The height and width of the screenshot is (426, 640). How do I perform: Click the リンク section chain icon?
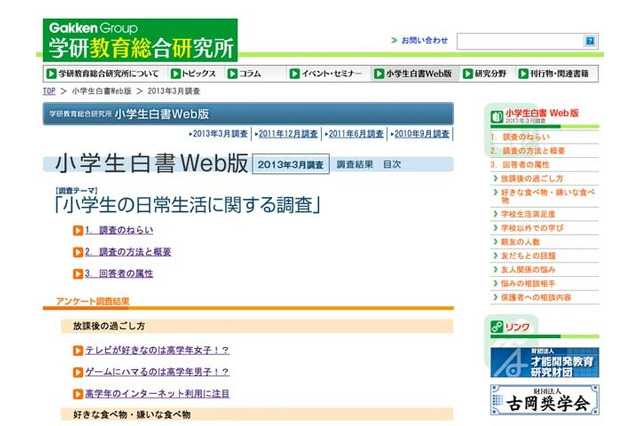497,327
